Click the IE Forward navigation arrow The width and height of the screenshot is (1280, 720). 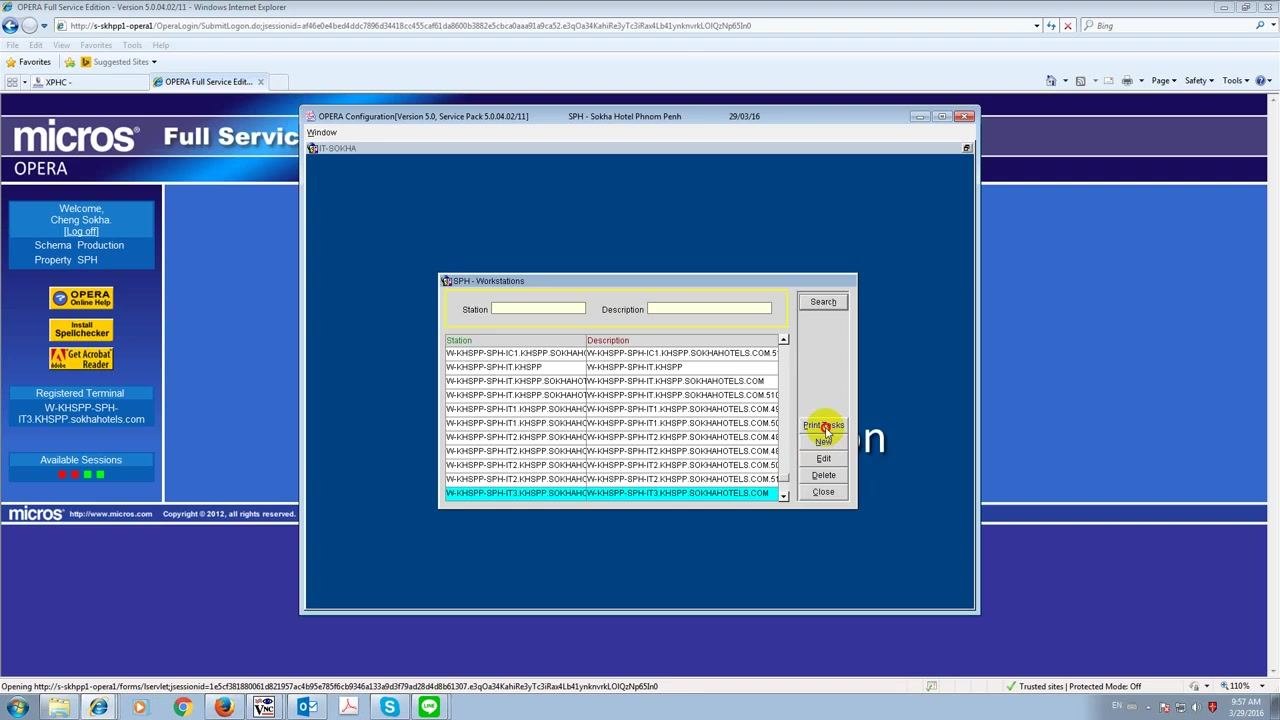coord(29,25)
